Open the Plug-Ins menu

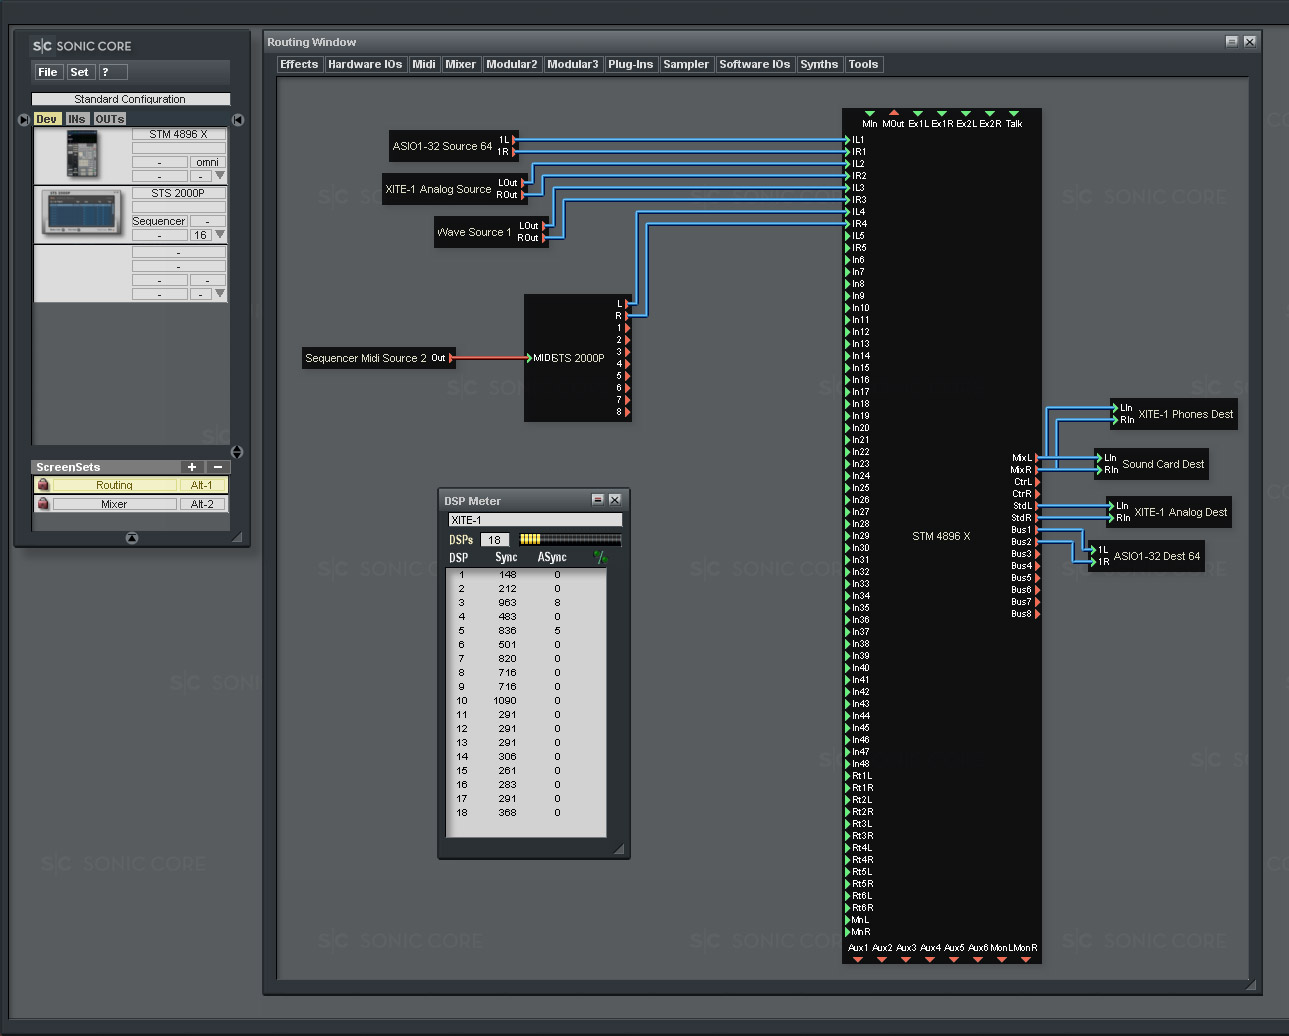click(631, 64)
